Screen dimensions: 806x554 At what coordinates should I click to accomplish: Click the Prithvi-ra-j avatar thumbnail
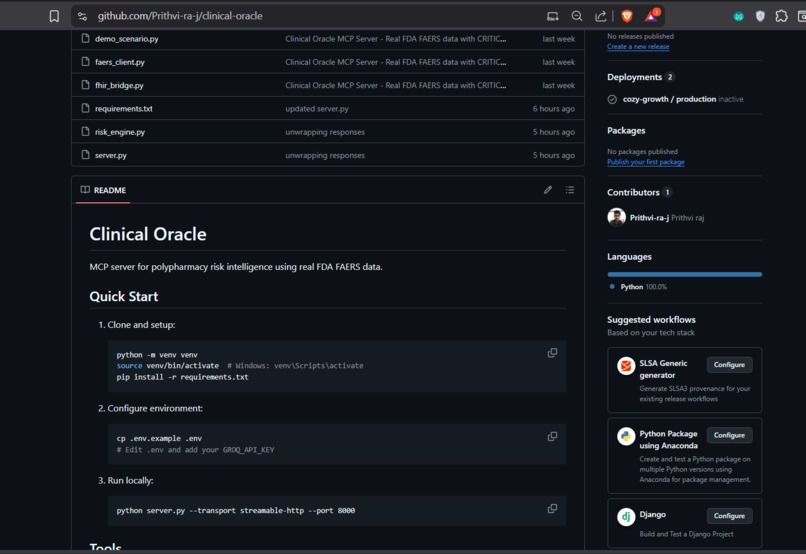pyautogui.click(x=616, y=217)
